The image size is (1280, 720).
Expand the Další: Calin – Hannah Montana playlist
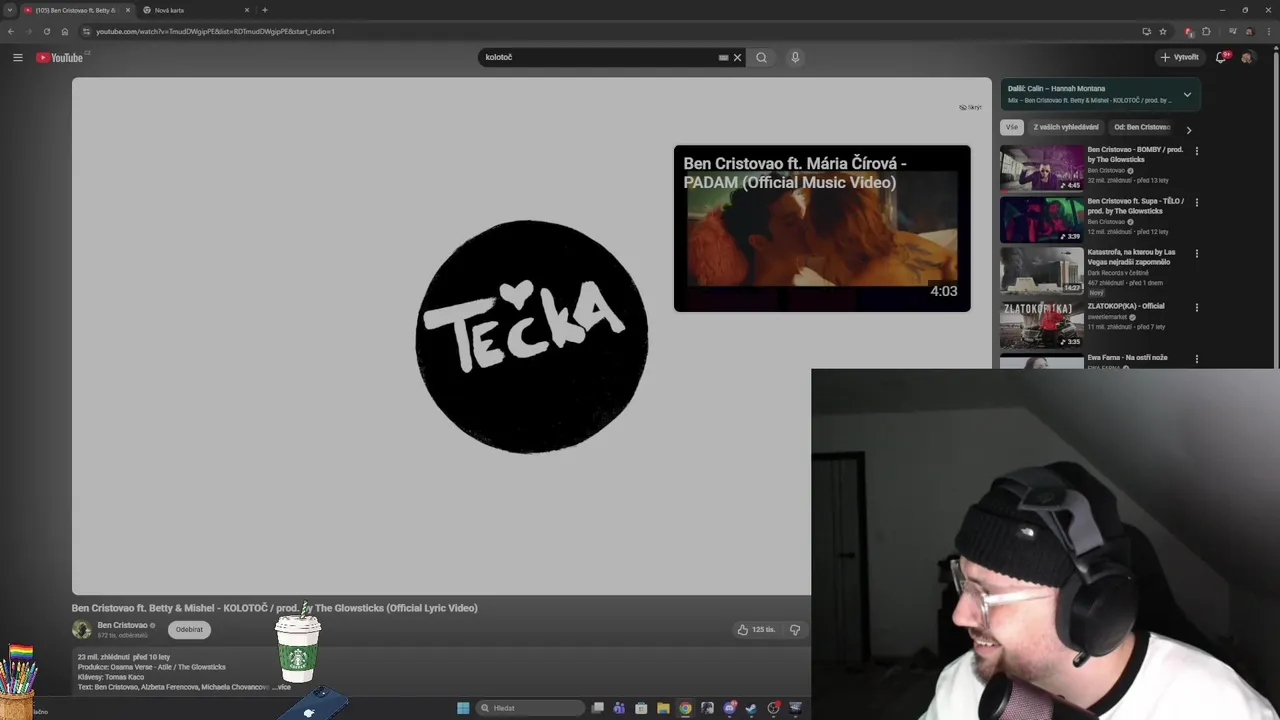1187,95
